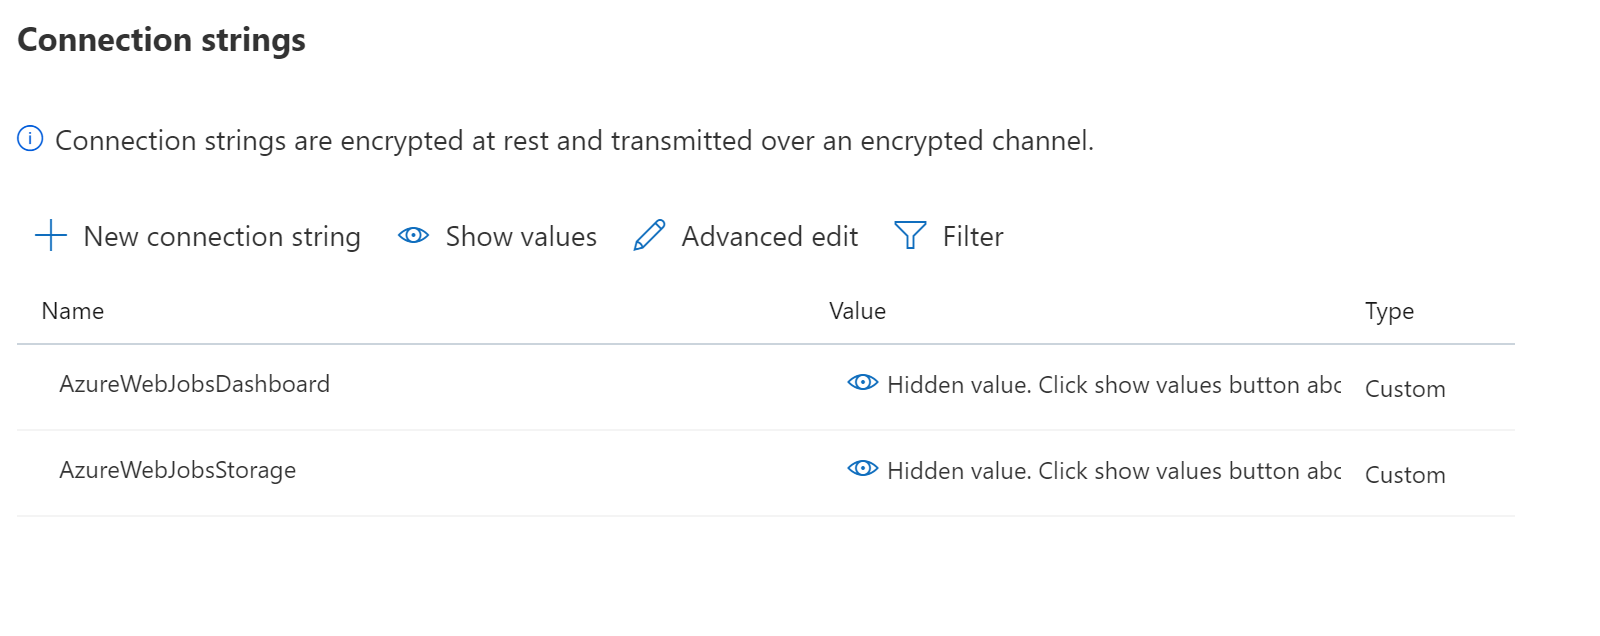Viewport: 1600px width, 636px height.
Task: Click the Value column header
Action: point(857,312)
